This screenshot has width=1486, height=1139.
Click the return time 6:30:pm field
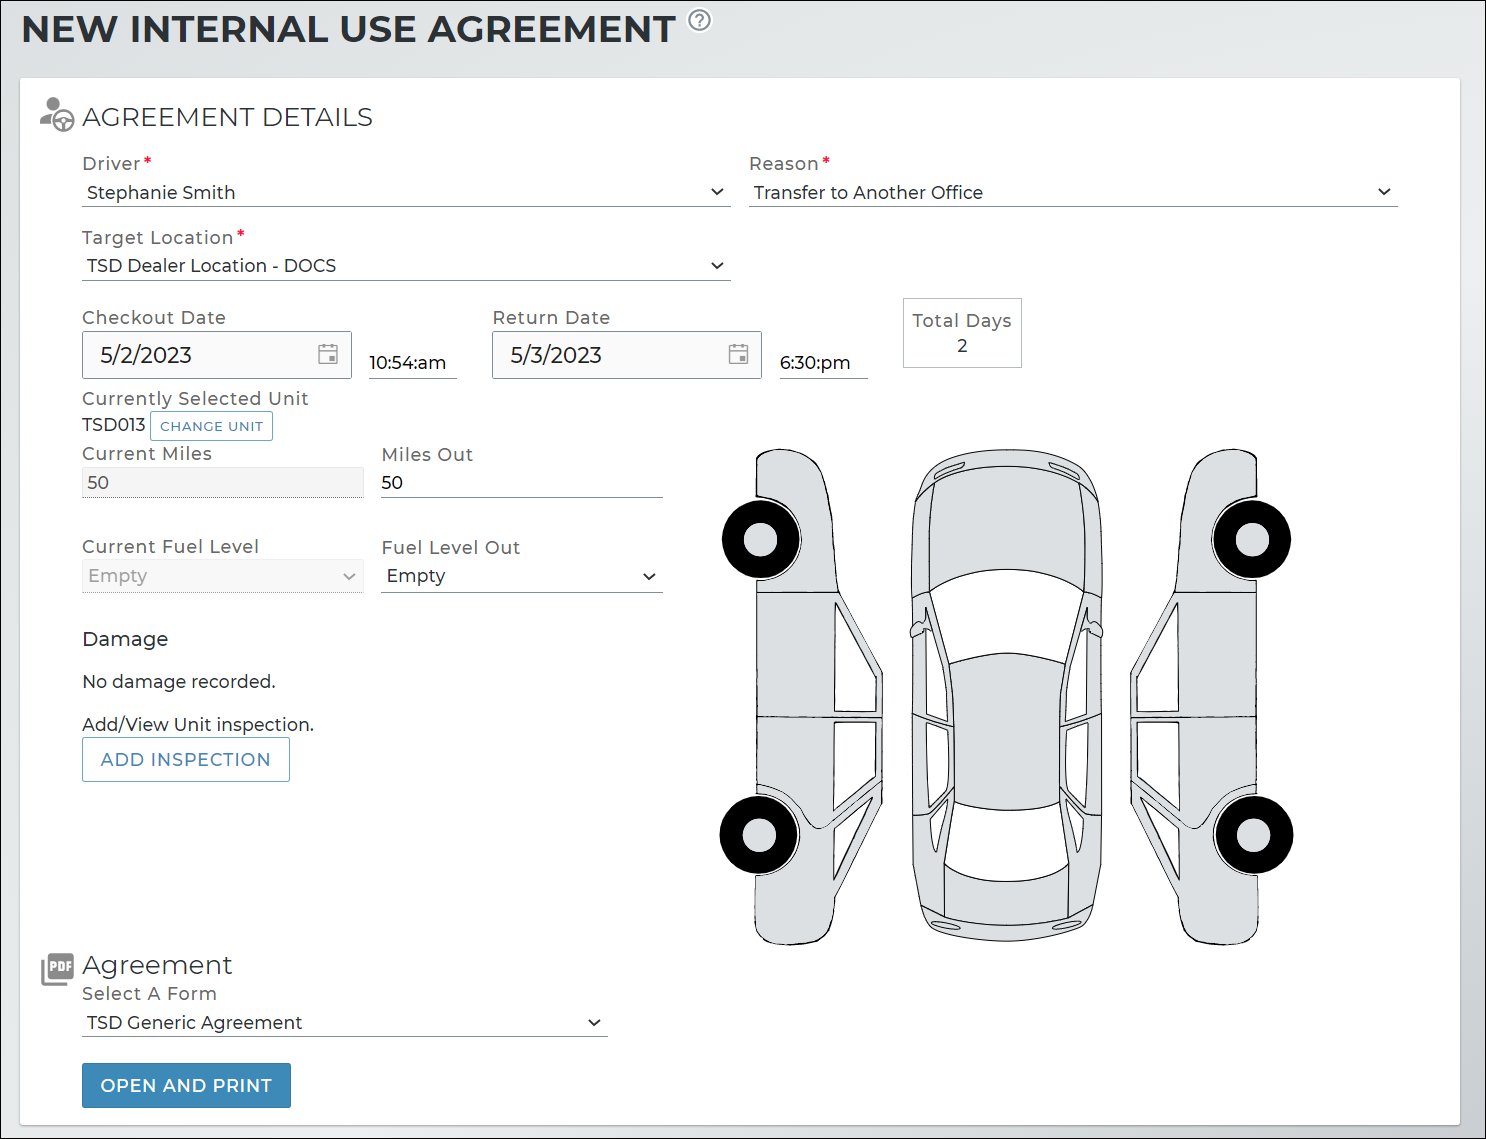click(x=823, y=363)
